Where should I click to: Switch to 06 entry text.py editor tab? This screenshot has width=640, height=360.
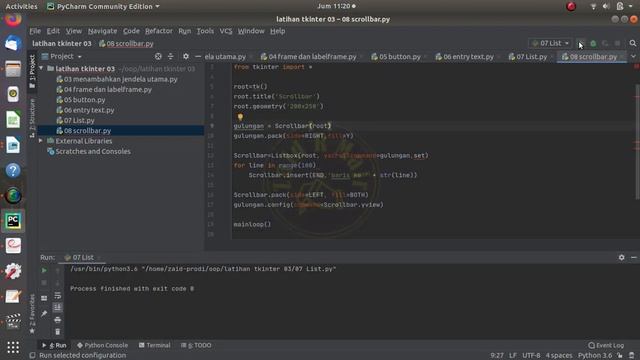pyautogui.click(x=467, y=57)
